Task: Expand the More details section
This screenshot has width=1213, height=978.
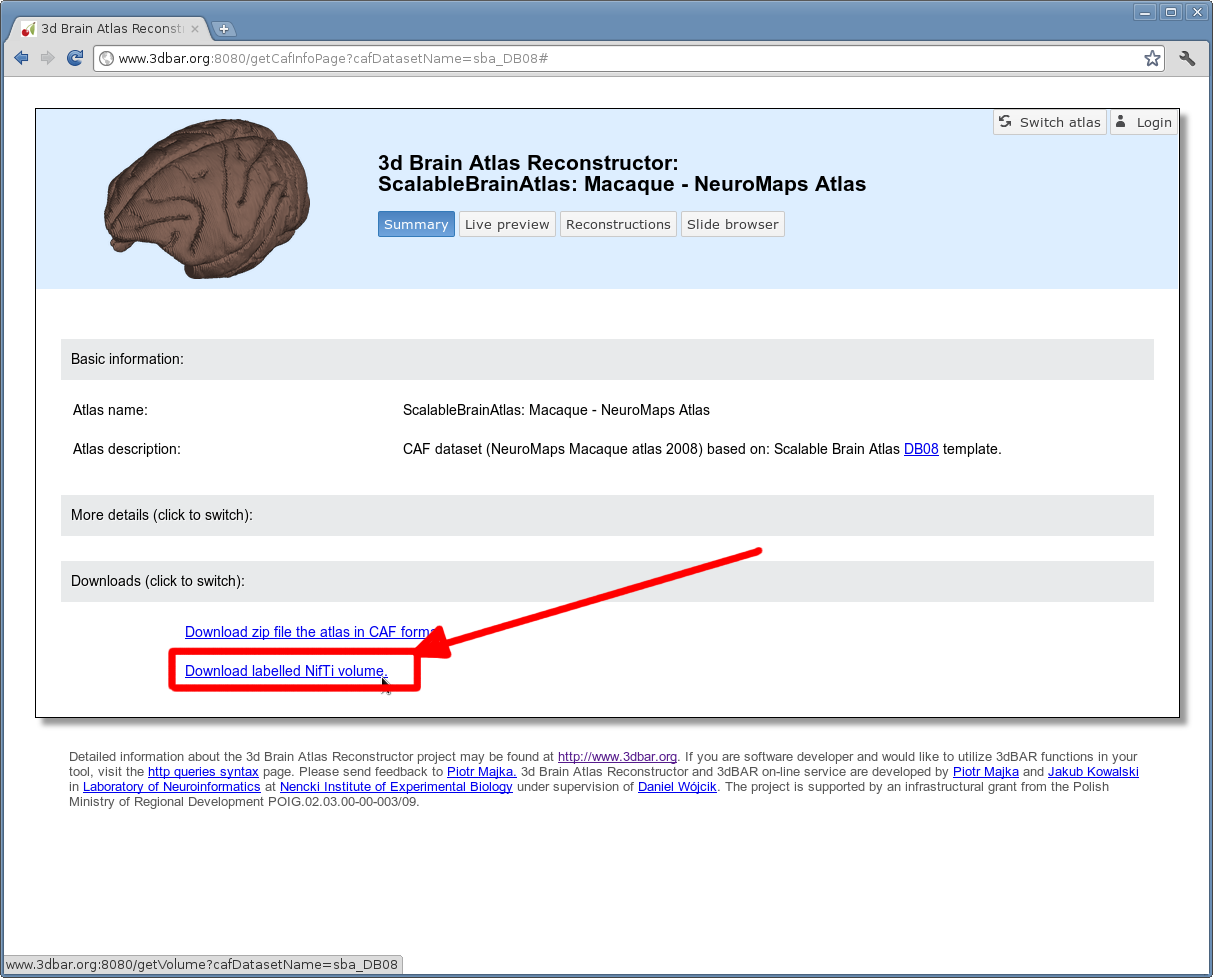Action: pos(162,515)
